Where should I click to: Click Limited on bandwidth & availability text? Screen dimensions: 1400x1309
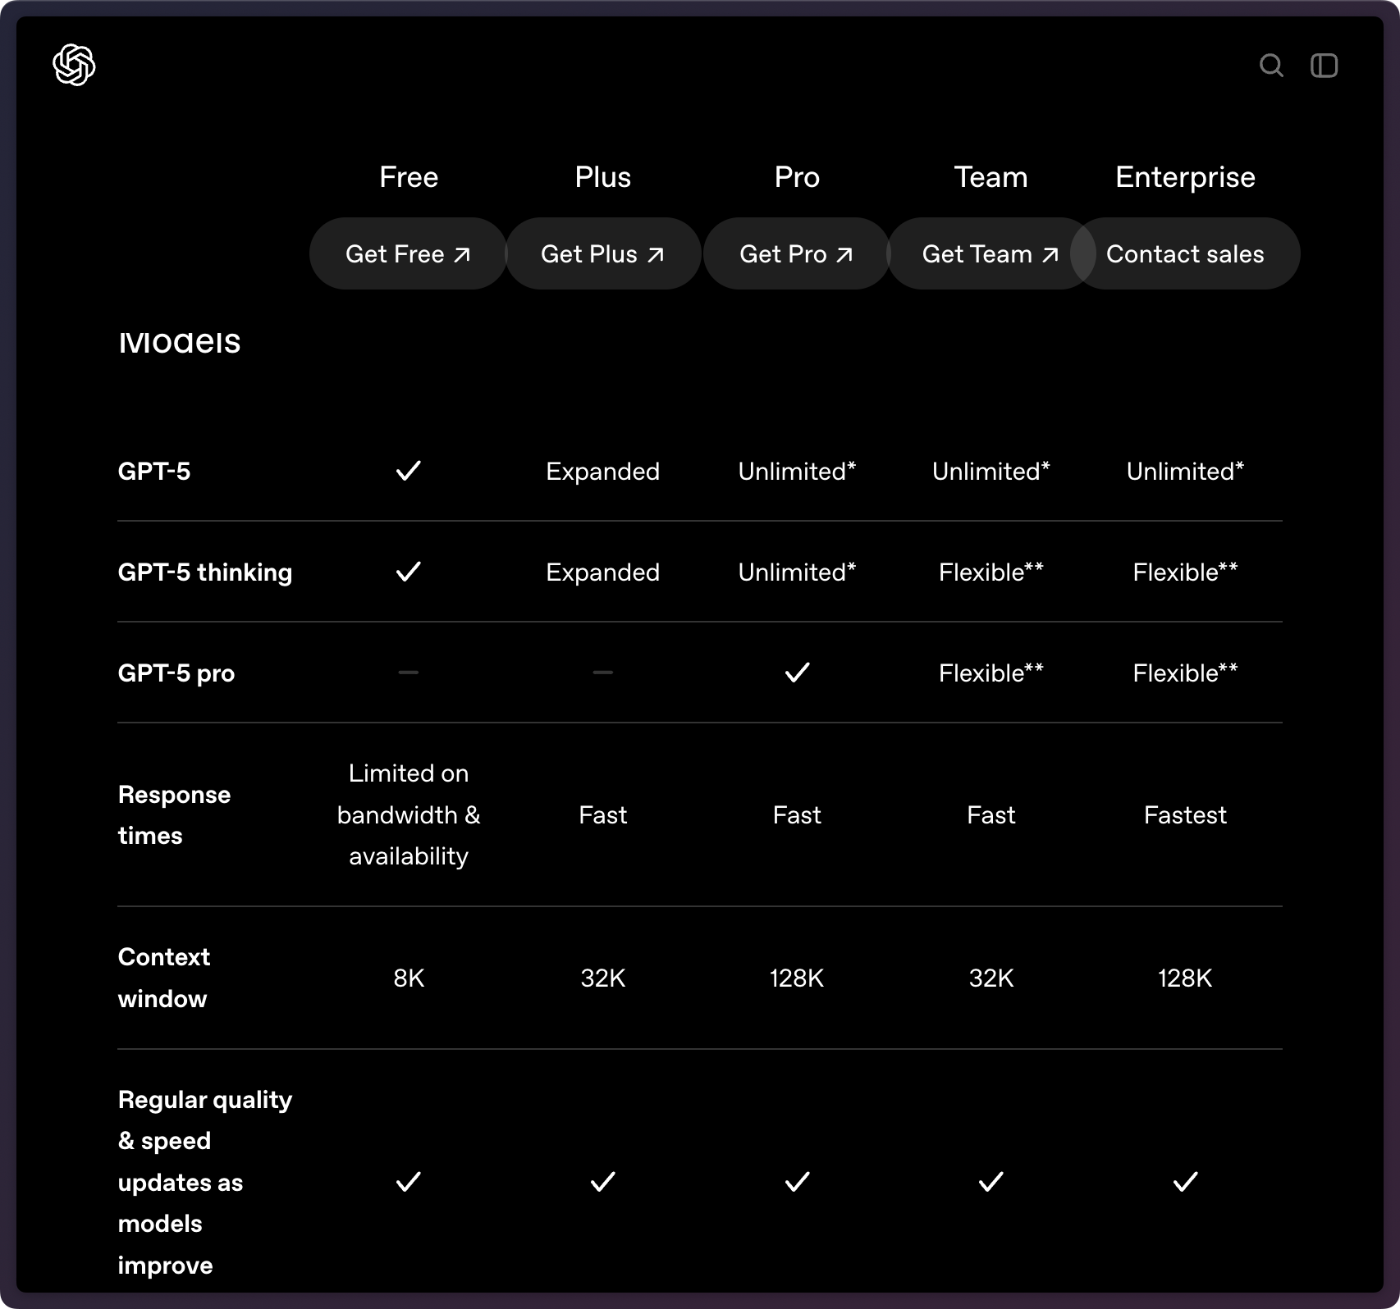408,815
